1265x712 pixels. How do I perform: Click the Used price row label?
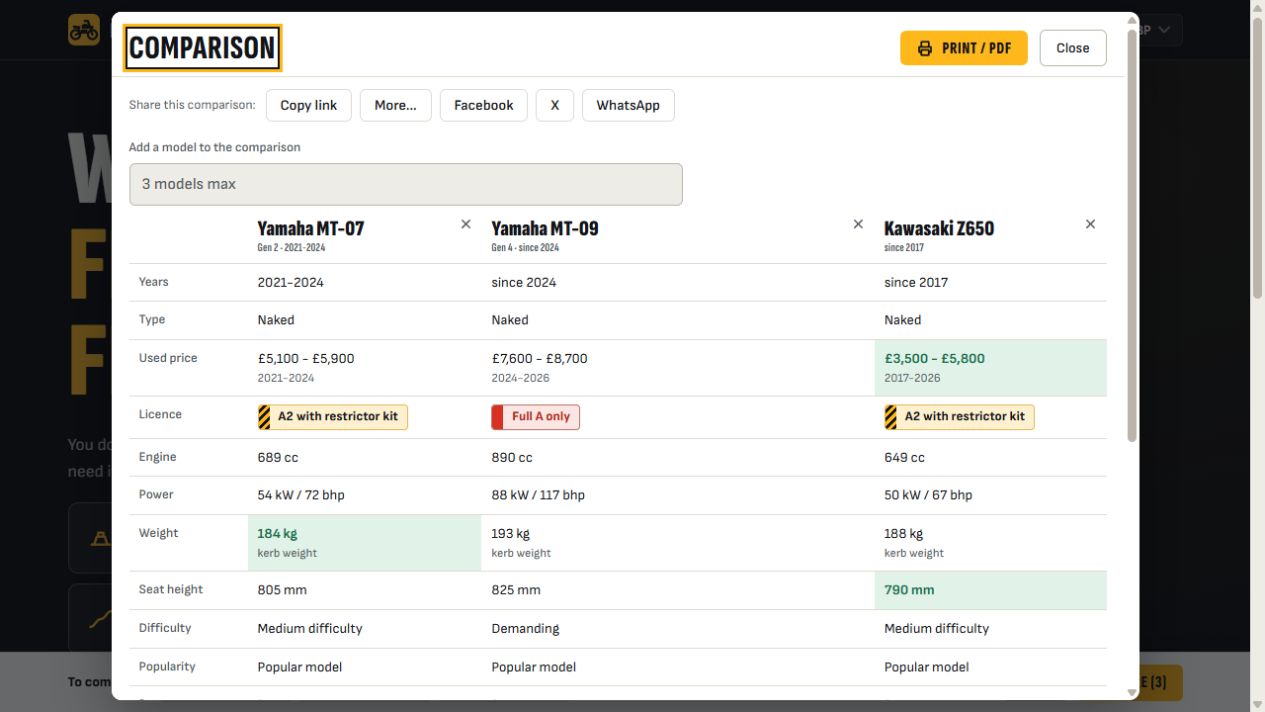click(x=168, y=358)
